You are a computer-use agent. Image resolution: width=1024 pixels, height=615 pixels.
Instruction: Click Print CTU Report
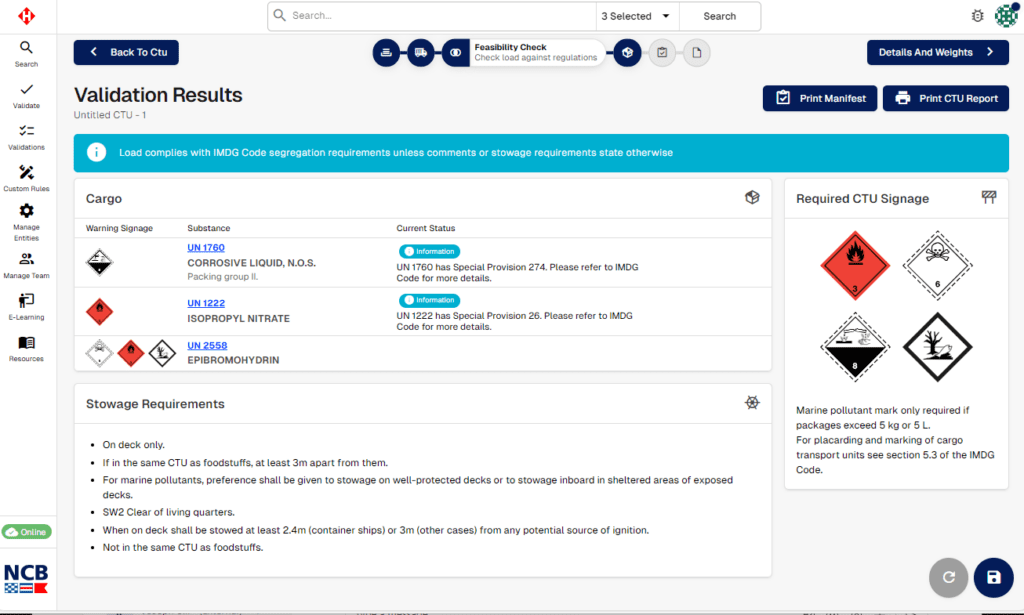(945, 98)
